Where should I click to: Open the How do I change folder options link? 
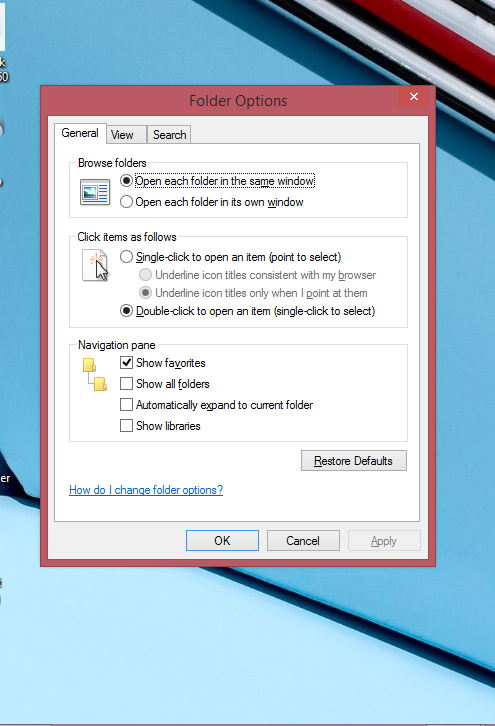pyautogui.click(x=146, y=490)
